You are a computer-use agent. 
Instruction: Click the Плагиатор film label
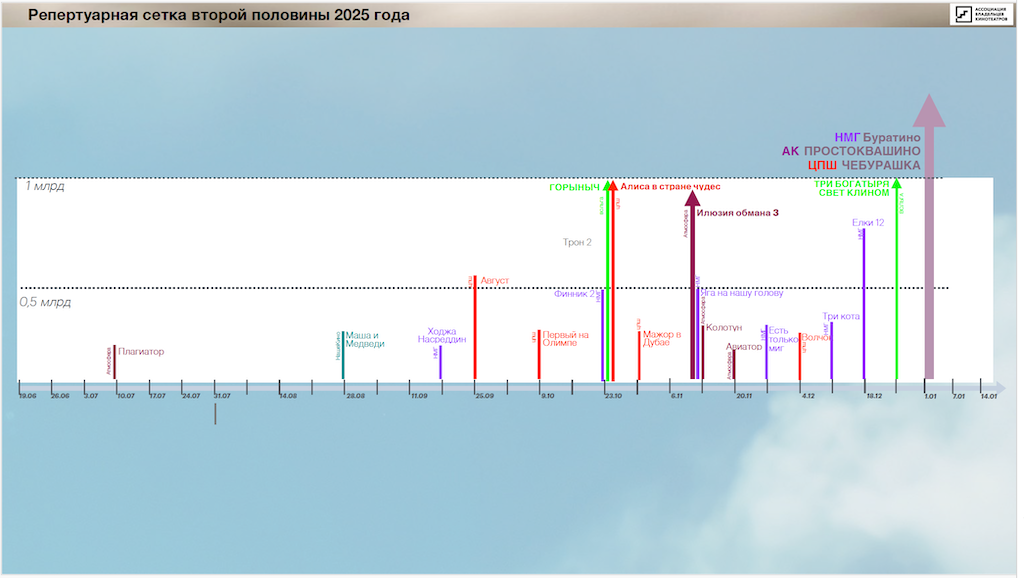click(141, 352)
